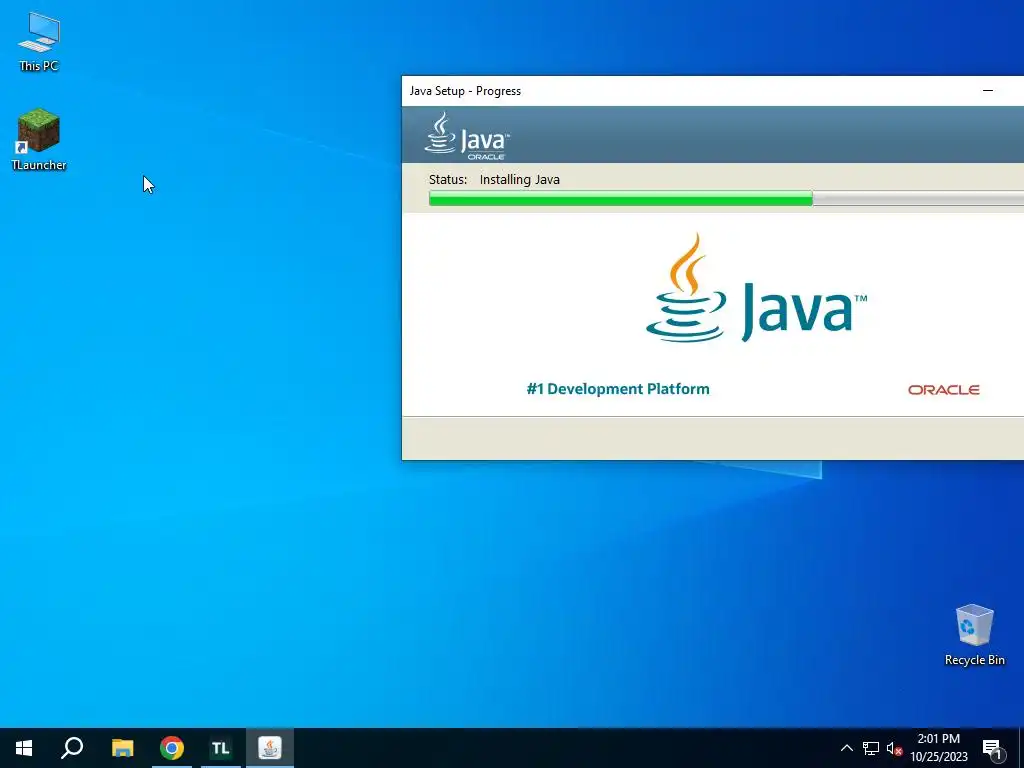The image size is (1024, 768).
Task: Click the 'Installing Java' status text
Action: (519, 180)
